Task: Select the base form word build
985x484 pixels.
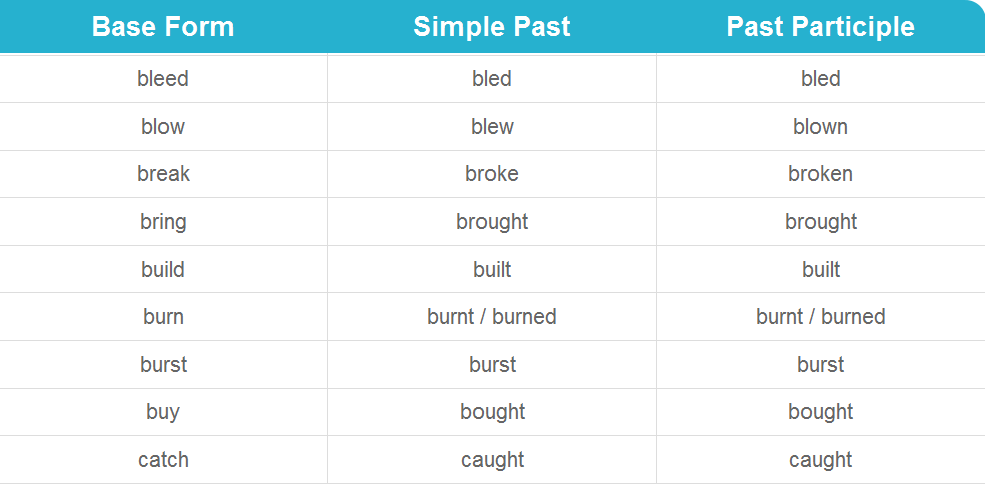Action: tap(163, 270)
